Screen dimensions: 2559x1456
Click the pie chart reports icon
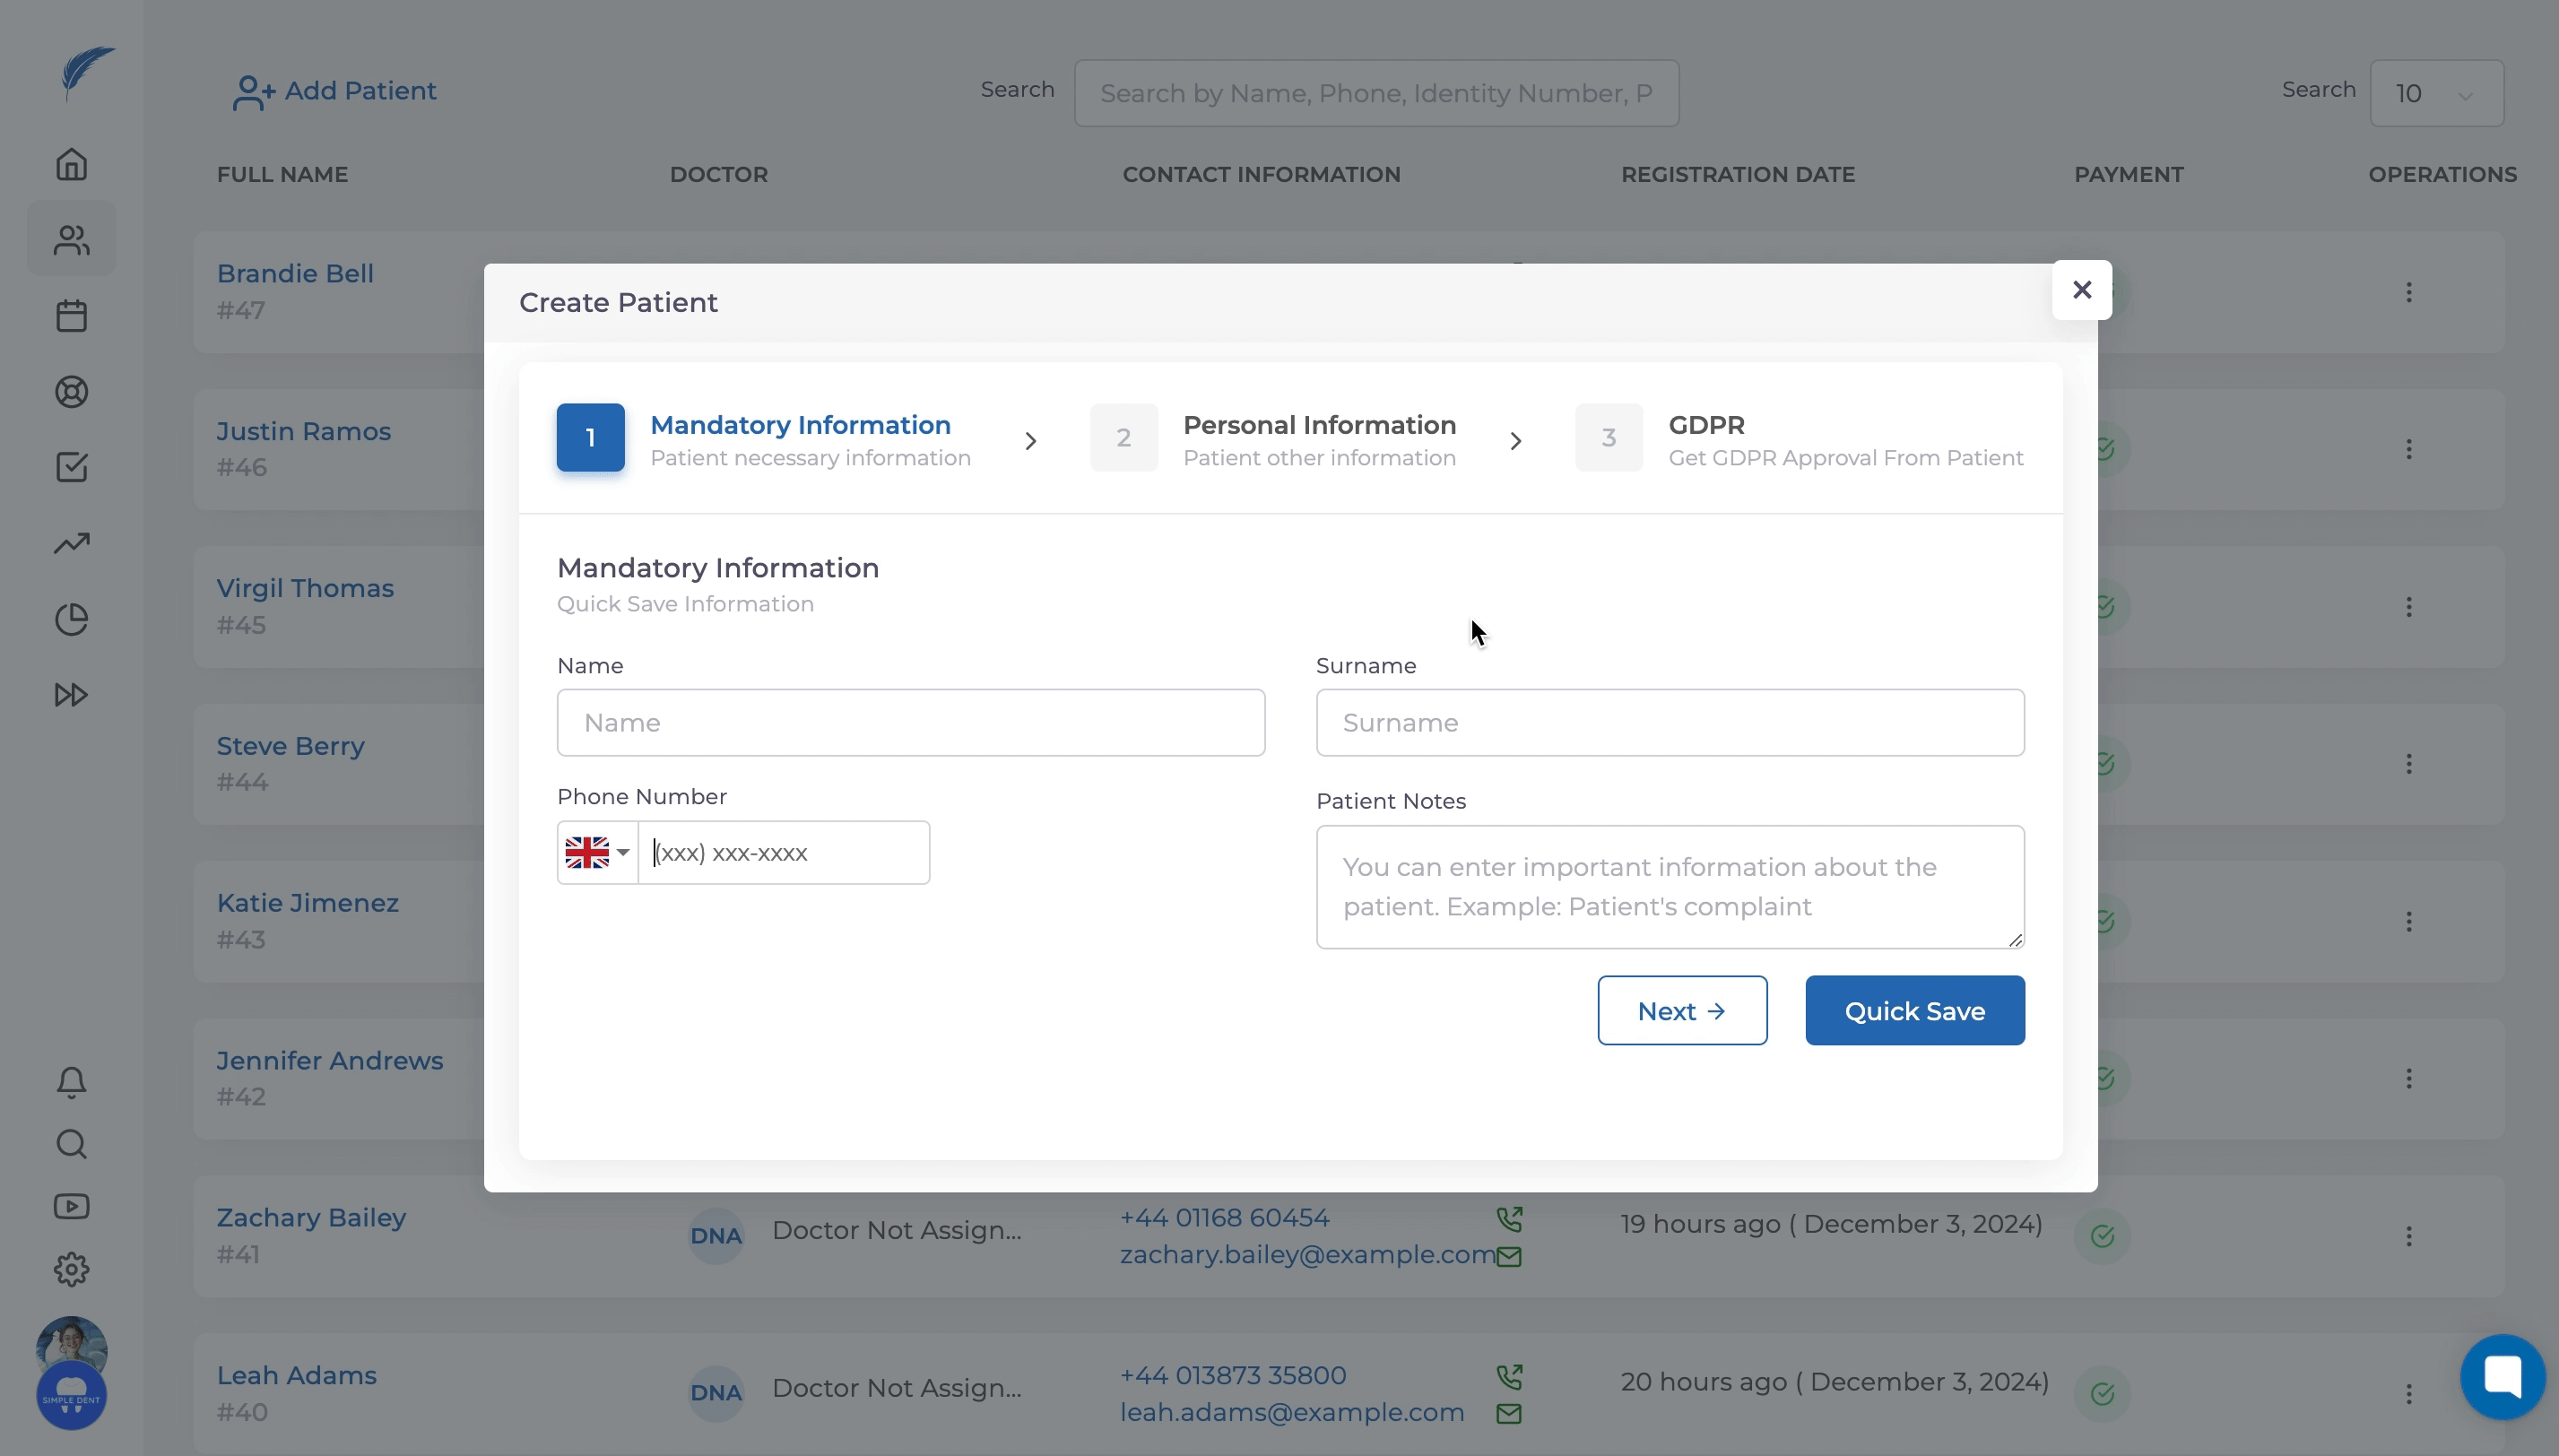(71, 619)
